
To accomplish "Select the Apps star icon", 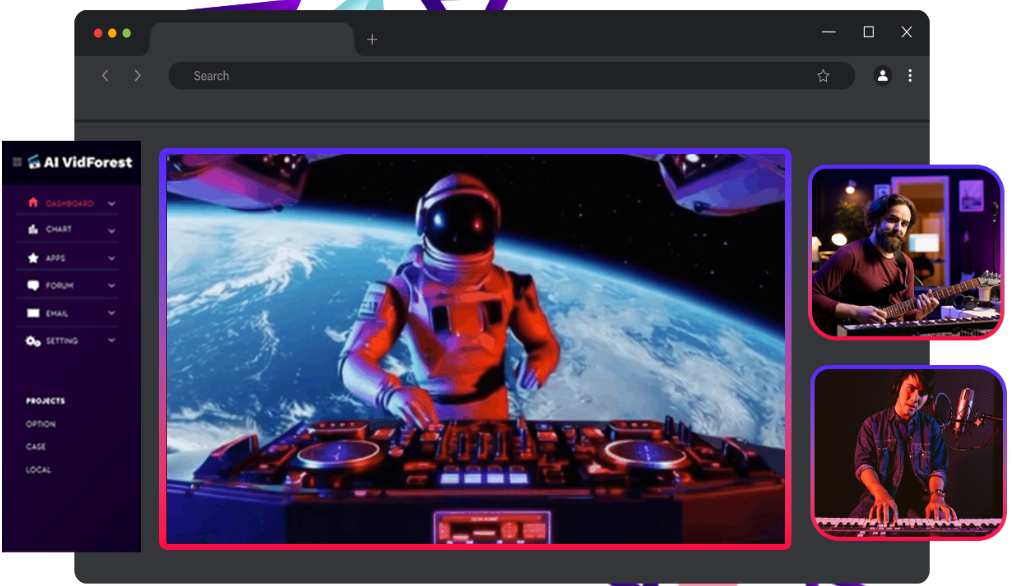I will pyautogui.click(x=33, y=258).
